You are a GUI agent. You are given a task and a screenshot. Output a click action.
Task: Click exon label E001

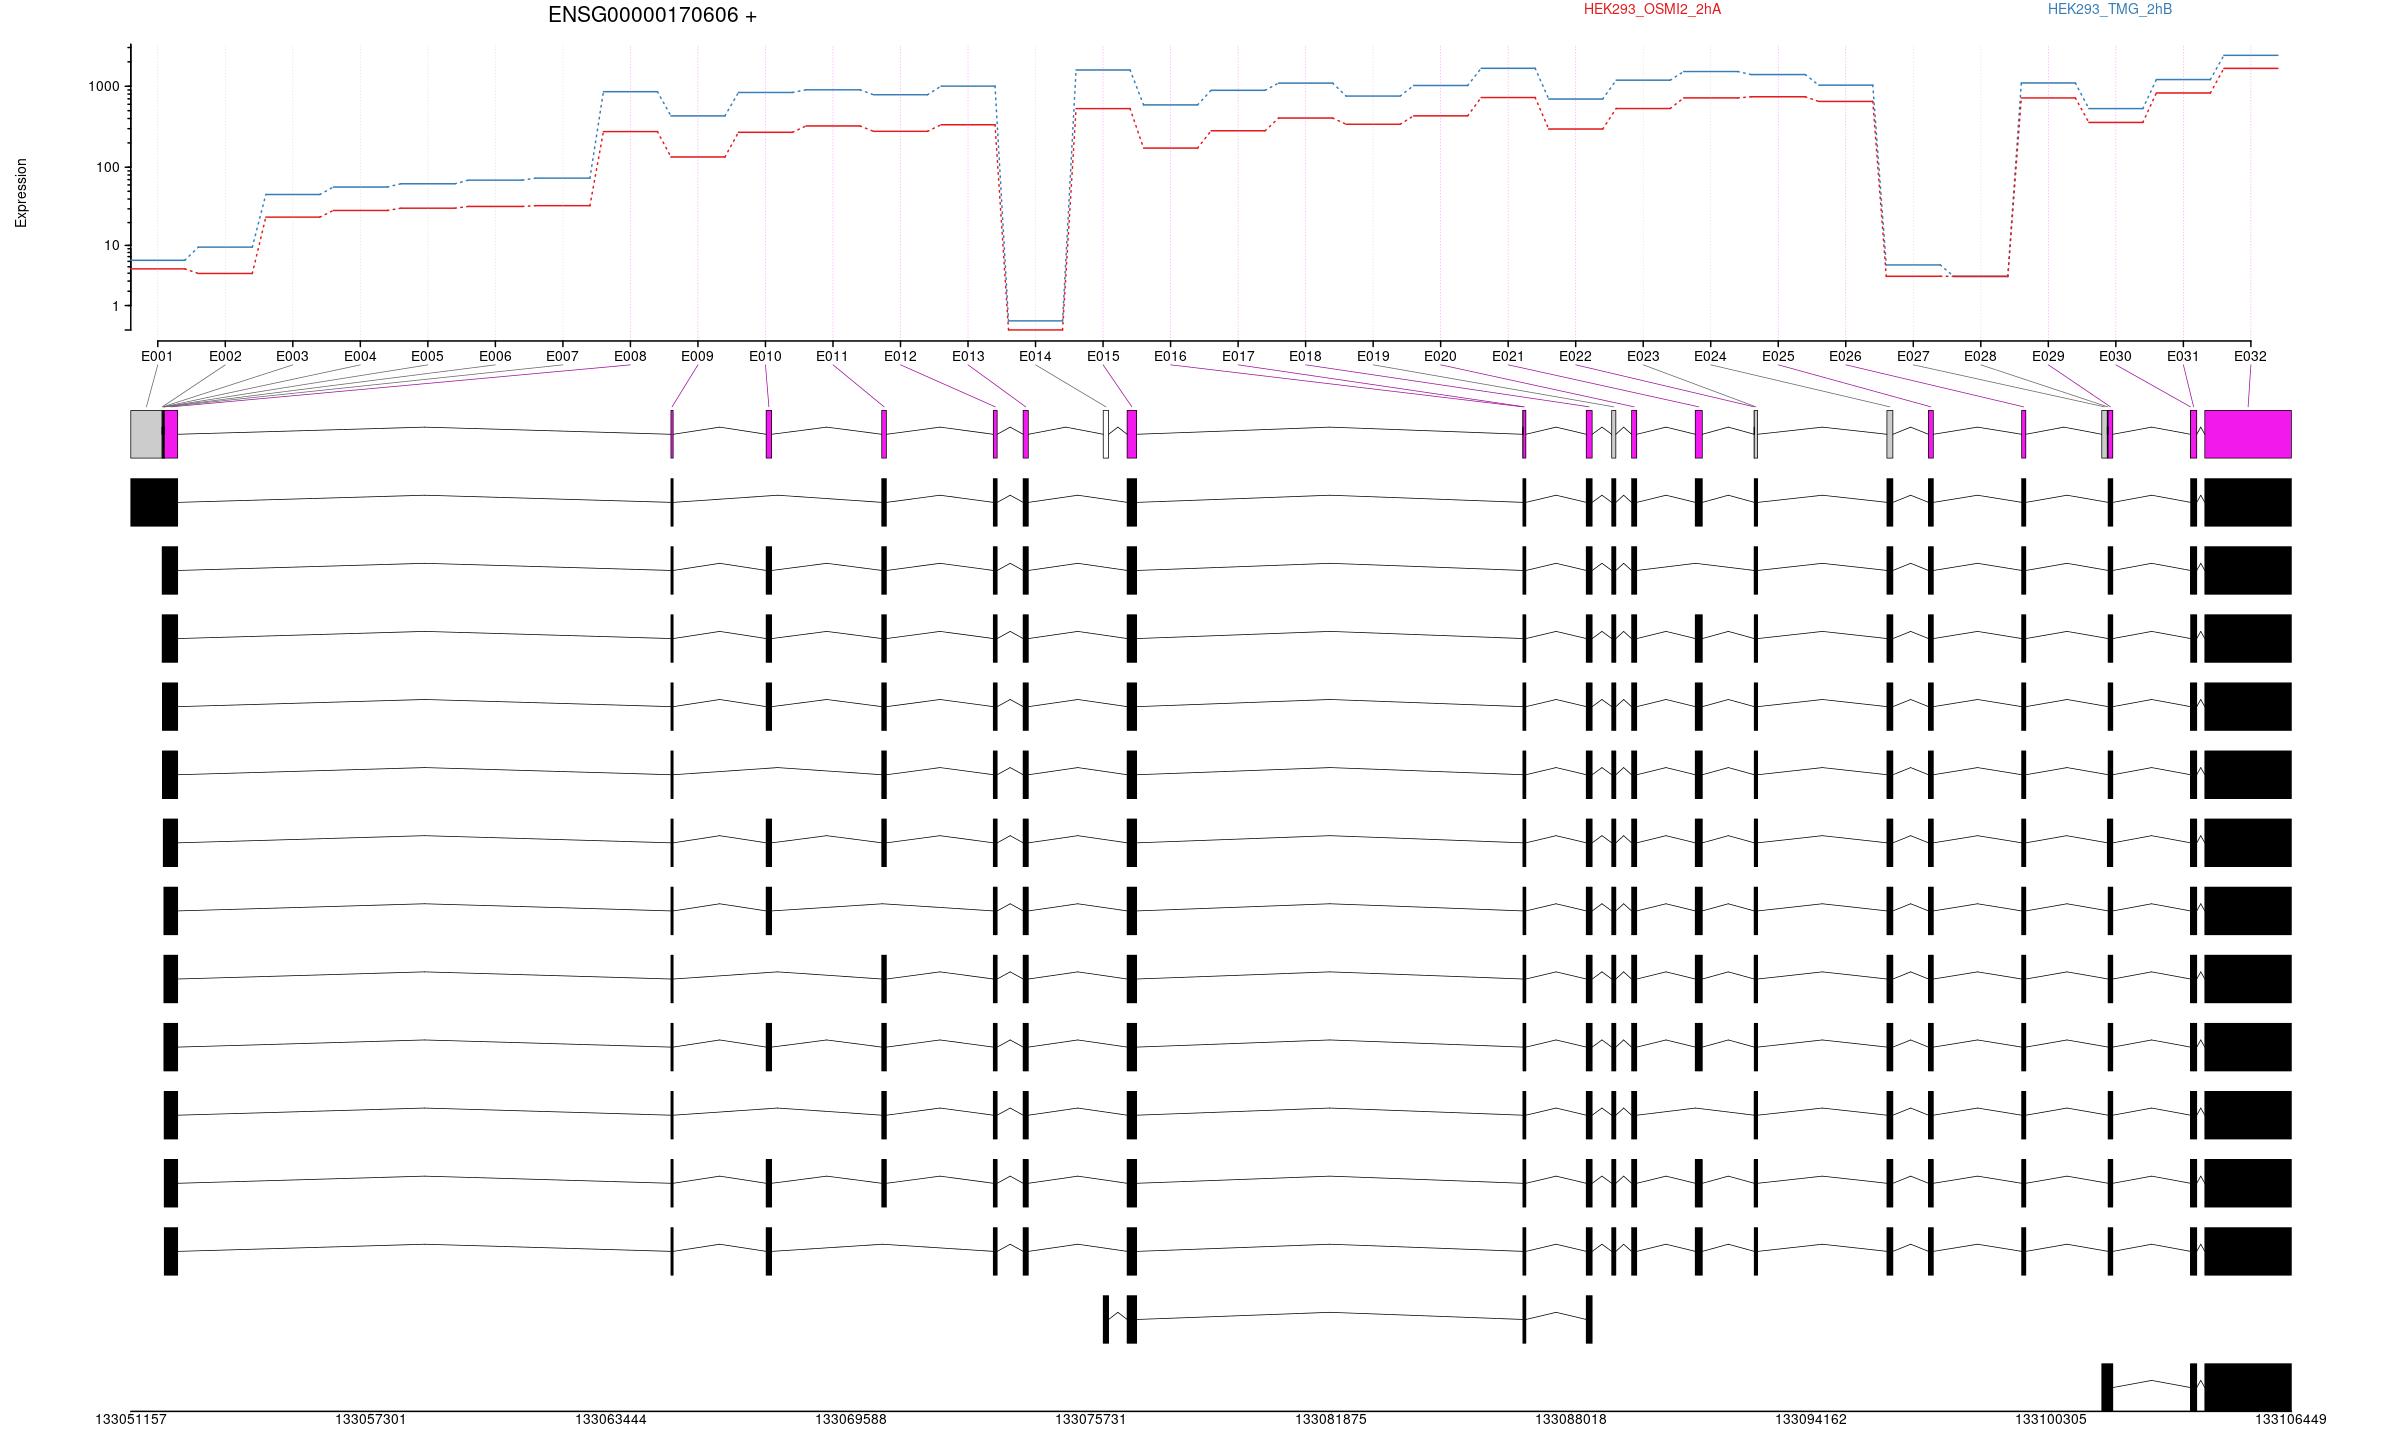pyautogui.click(x=157, y=356)
